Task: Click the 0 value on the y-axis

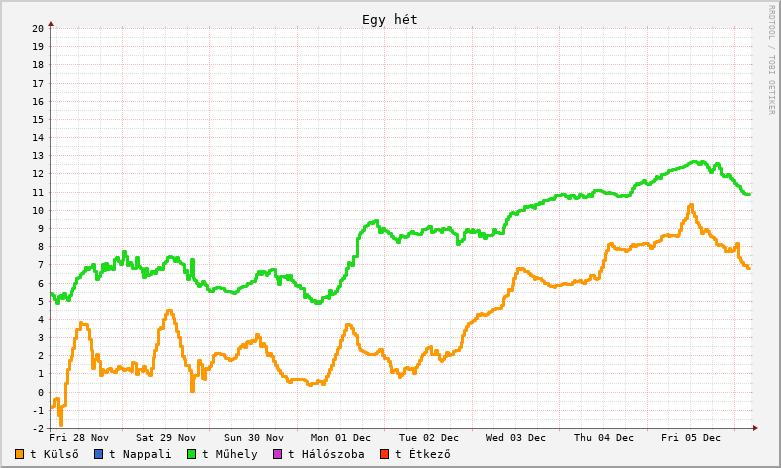Action: pyautogui.click(x=40, y=392)
